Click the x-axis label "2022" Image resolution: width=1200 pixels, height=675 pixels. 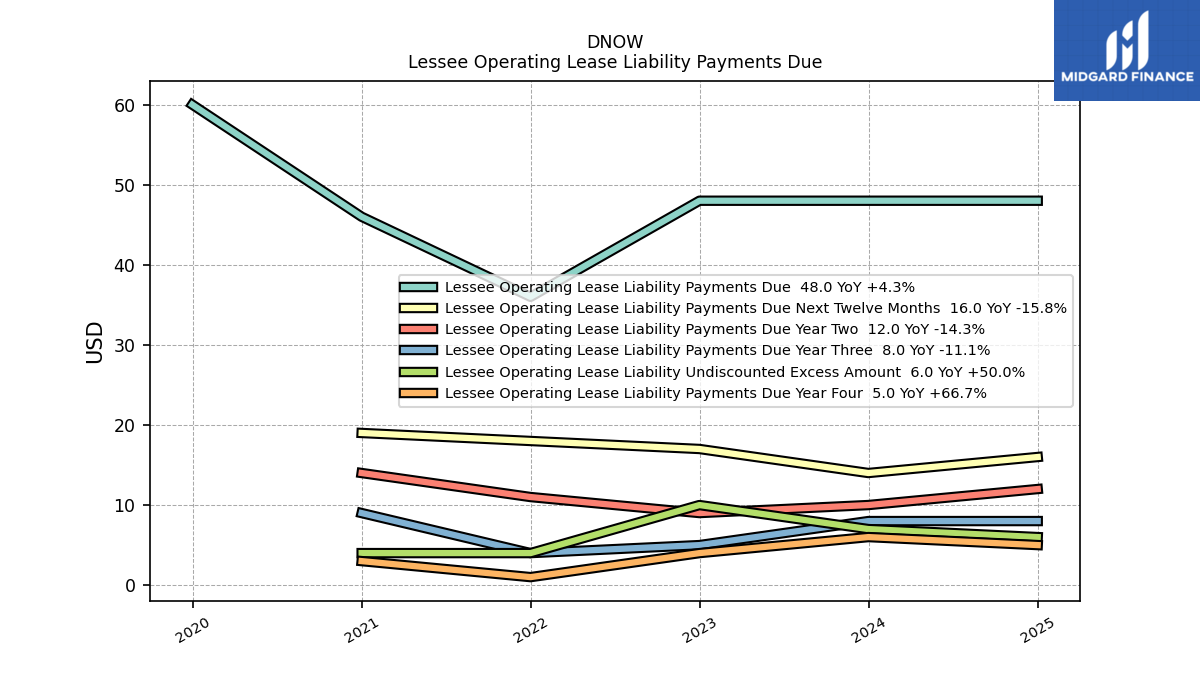pos(530,630)
